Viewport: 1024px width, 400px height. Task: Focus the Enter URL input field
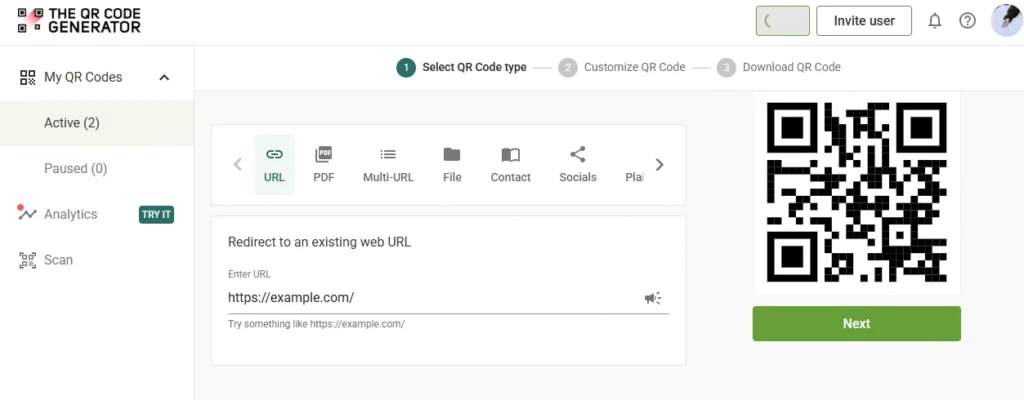[x=432, y=298]
